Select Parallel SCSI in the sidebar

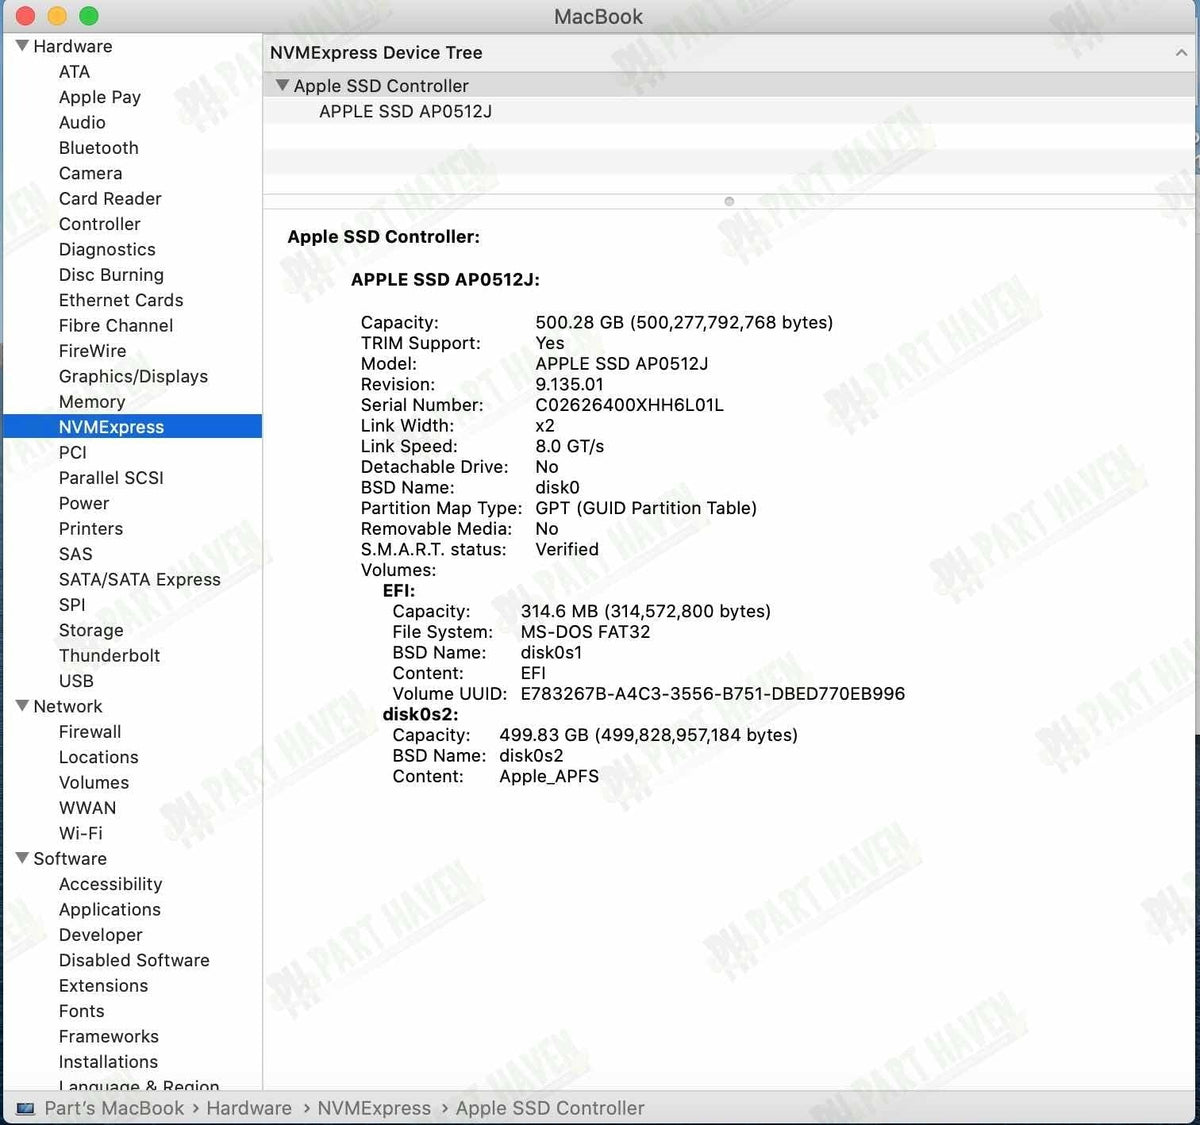111,478
